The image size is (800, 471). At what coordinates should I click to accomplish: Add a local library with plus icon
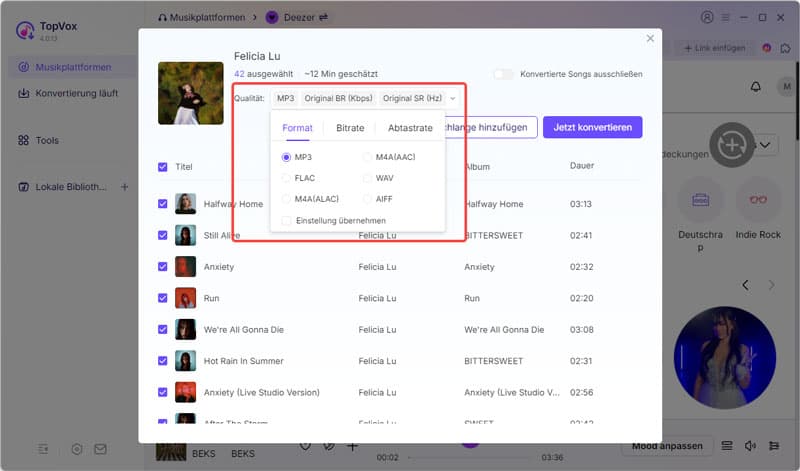click(x=124, y=187)
